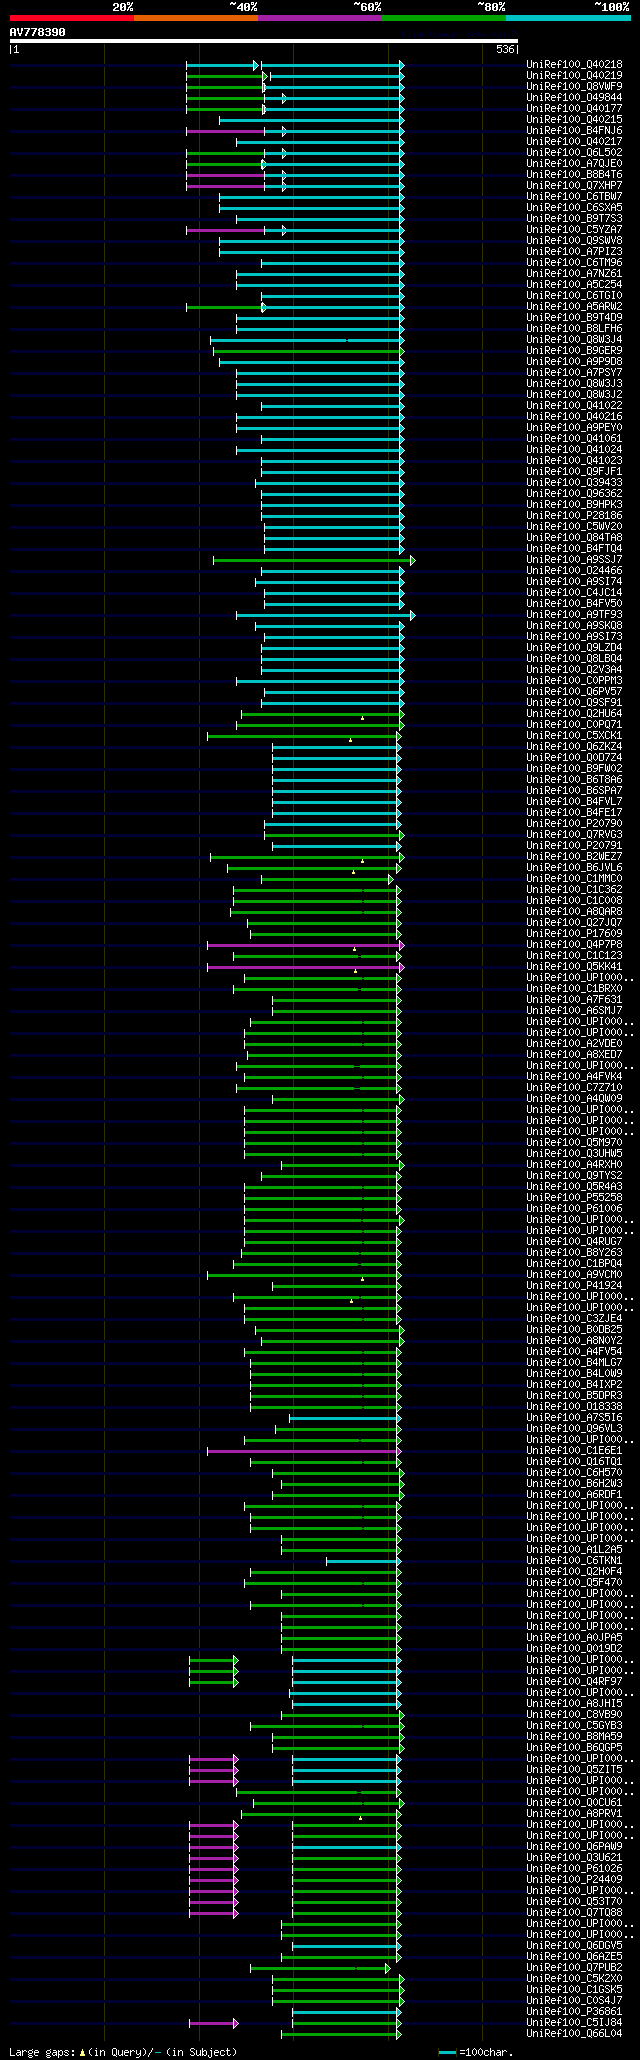
Task: Select hit UniRef100_A9TF93
Action: (574, 614)
